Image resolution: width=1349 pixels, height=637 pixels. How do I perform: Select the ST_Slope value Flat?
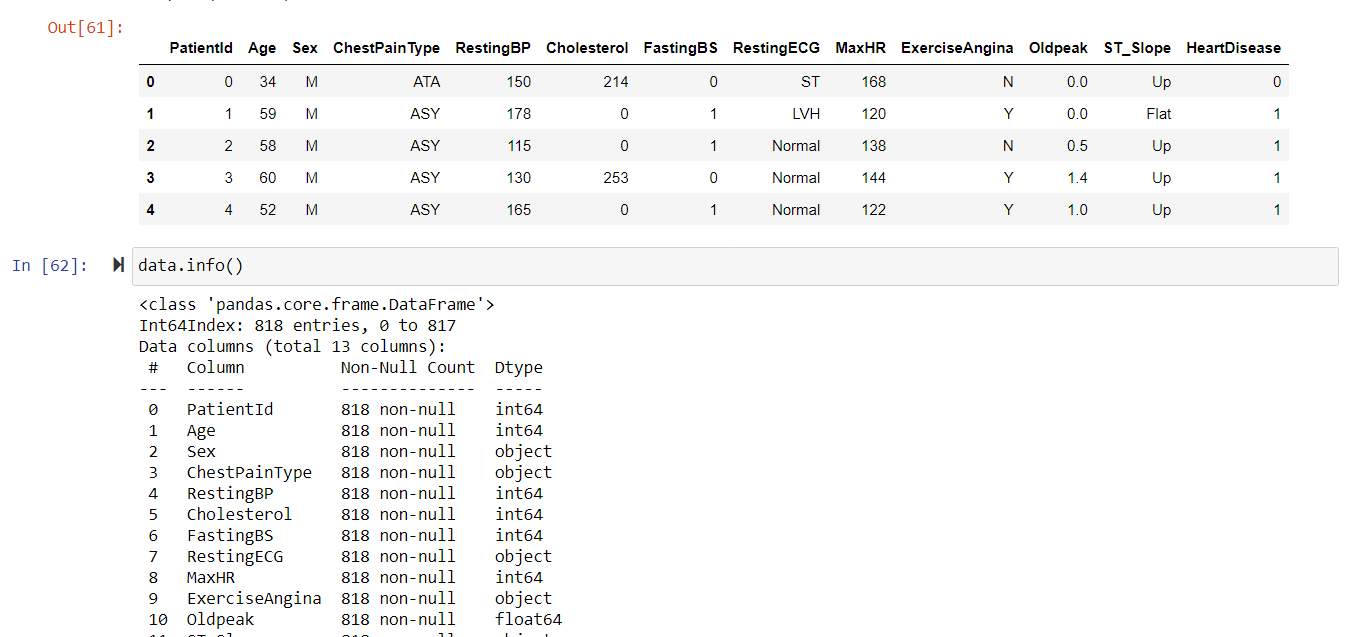pos(1158,113)
